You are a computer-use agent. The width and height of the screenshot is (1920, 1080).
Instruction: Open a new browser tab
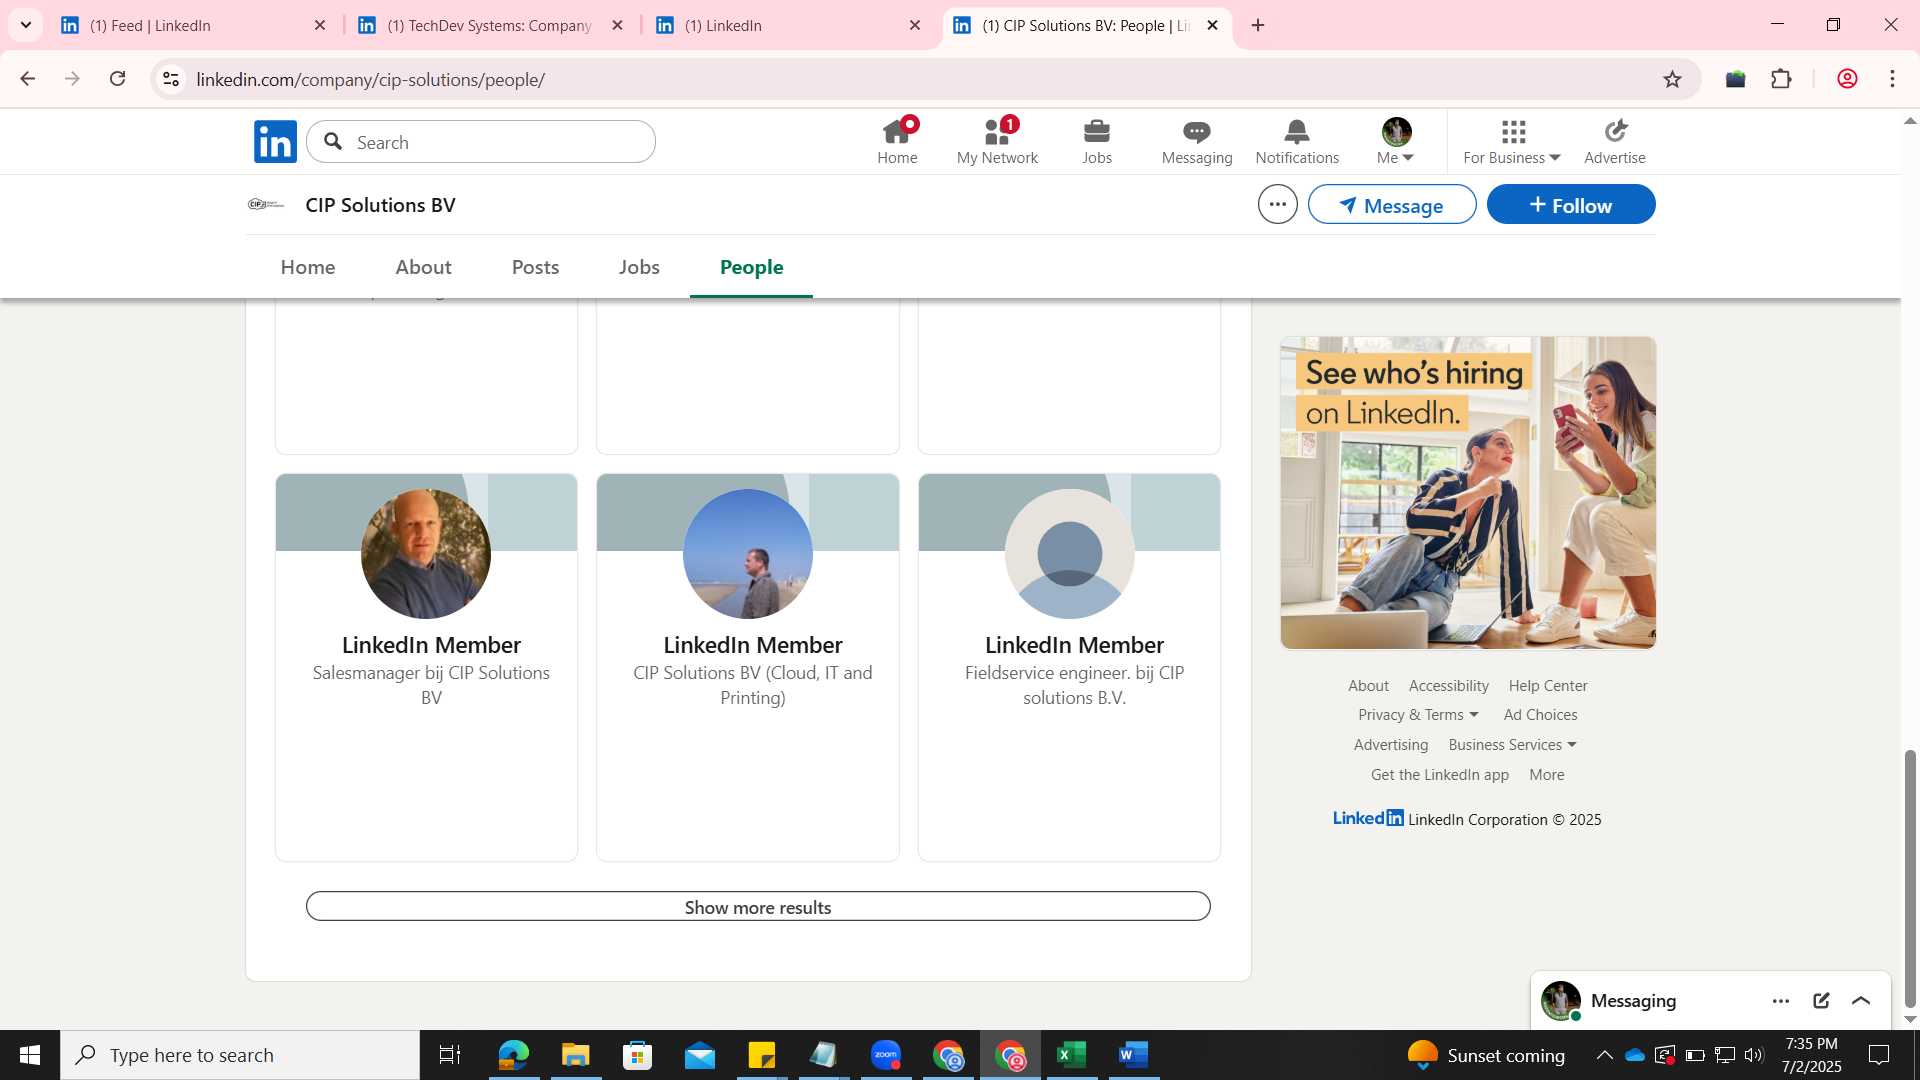point(1258,25)
